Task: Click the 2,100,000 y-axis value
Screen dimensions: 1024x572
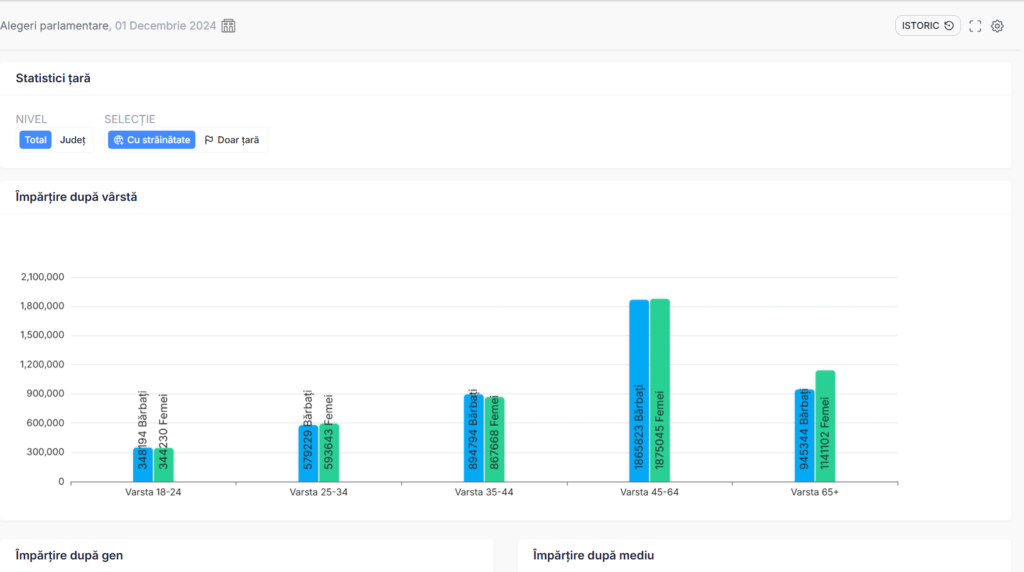Action: tap(42, 277)
